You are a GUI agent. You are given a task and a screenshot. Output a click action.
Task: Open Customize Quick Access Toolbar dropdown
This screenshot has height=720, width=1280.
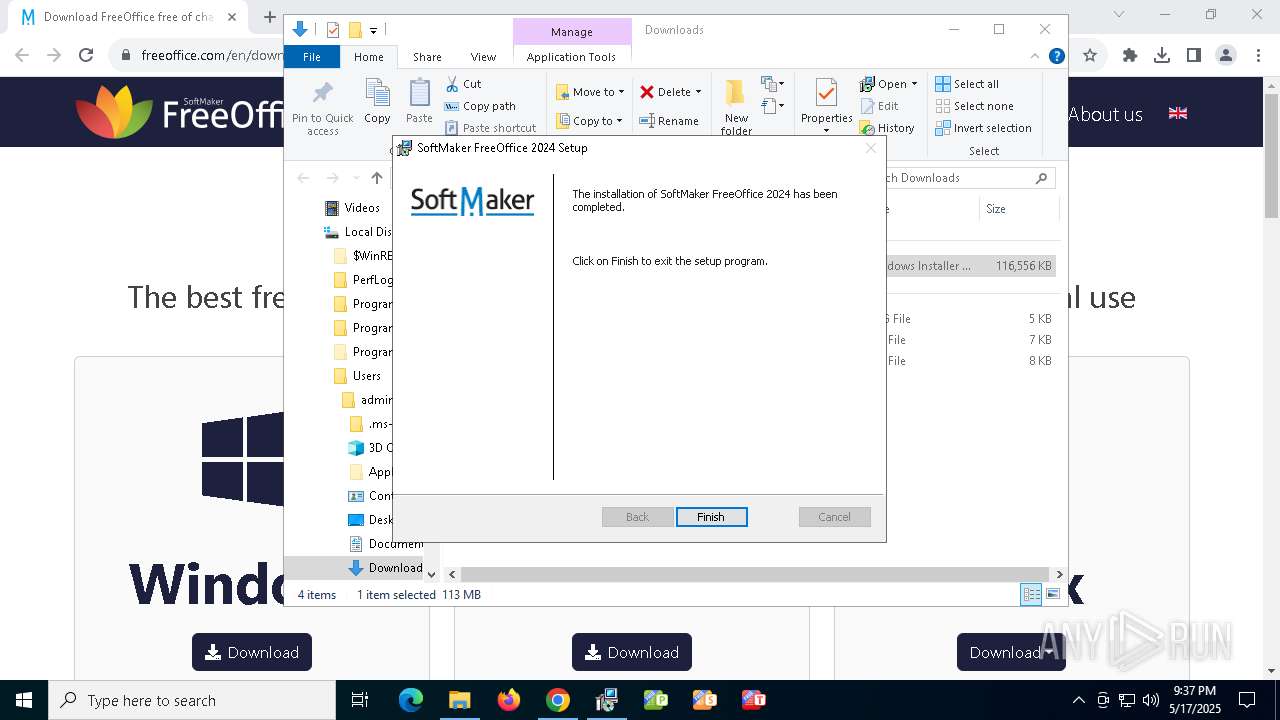(373, 31)
